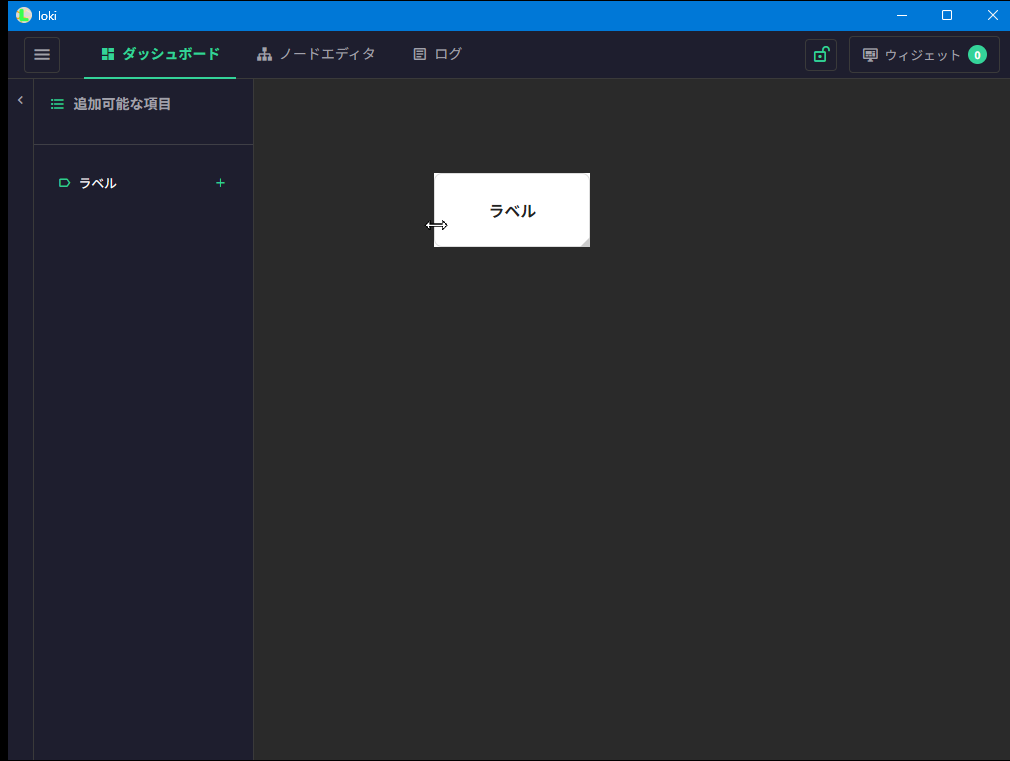Minimize the loki window
Screen dimensions: 1010x761
[902, 15]
